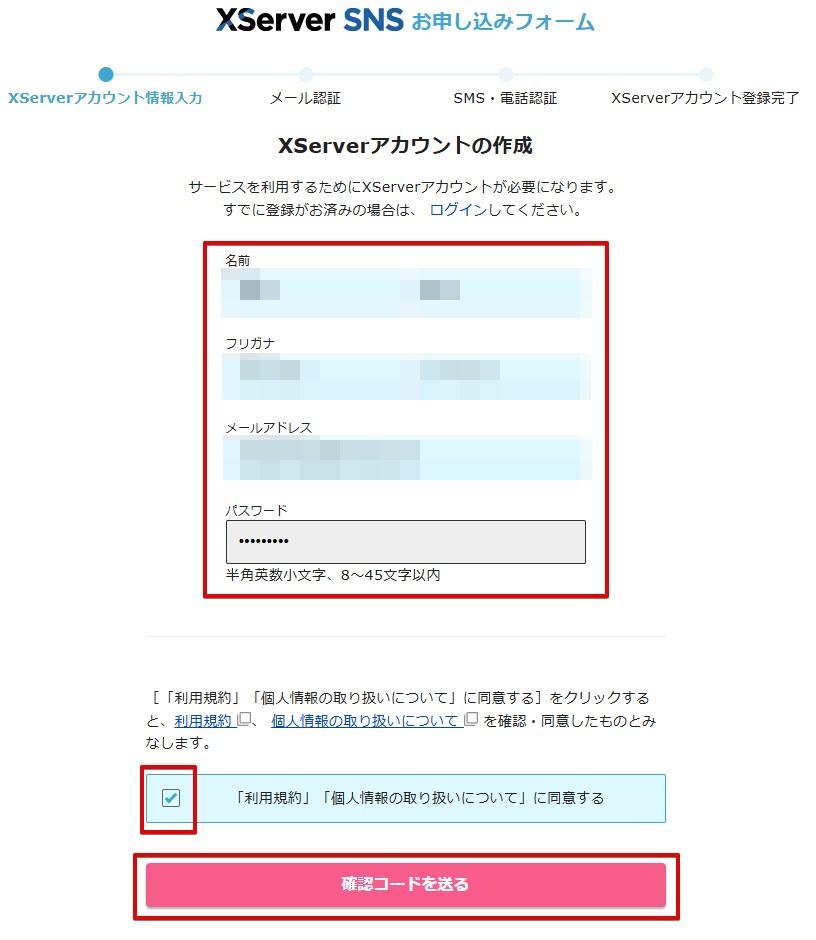The width and height of the screenshot is (816, 940).
Task: Click the 半角英数小文字、8〜45文字以内 hint text
Action: pyautogui.click(x=333, y=575)
